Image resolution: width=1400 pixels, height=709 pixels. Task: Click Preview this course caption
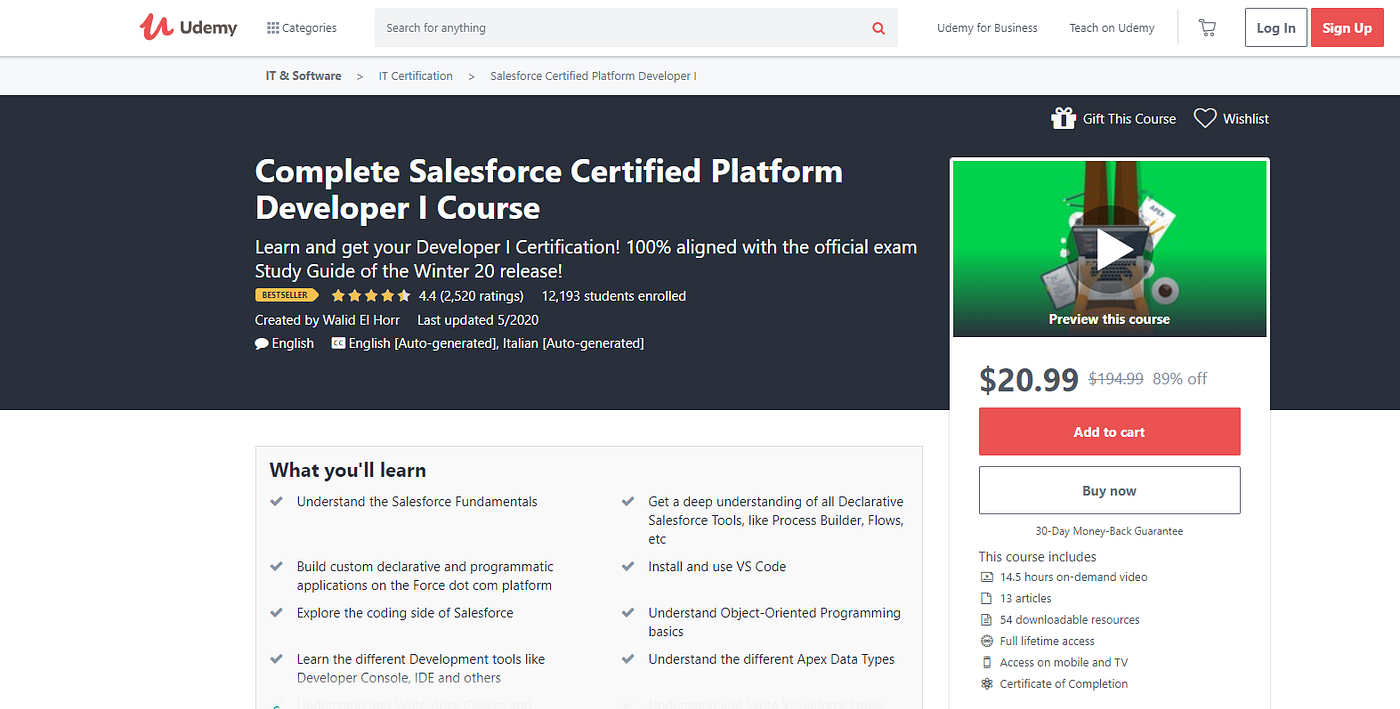click(x=1109, y=319)
